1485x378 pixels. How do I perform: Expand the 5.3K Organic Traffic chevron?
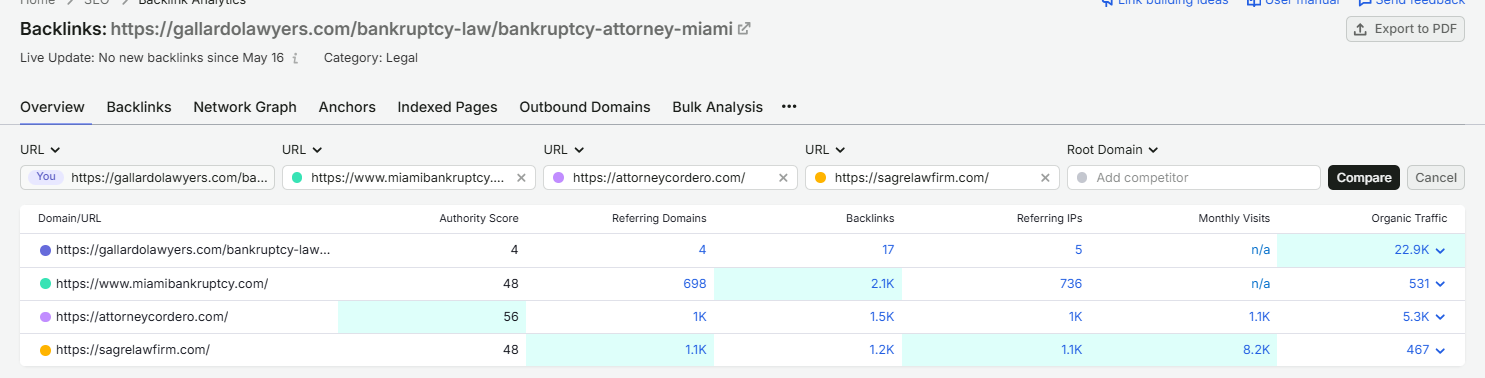pos(1441,317)
